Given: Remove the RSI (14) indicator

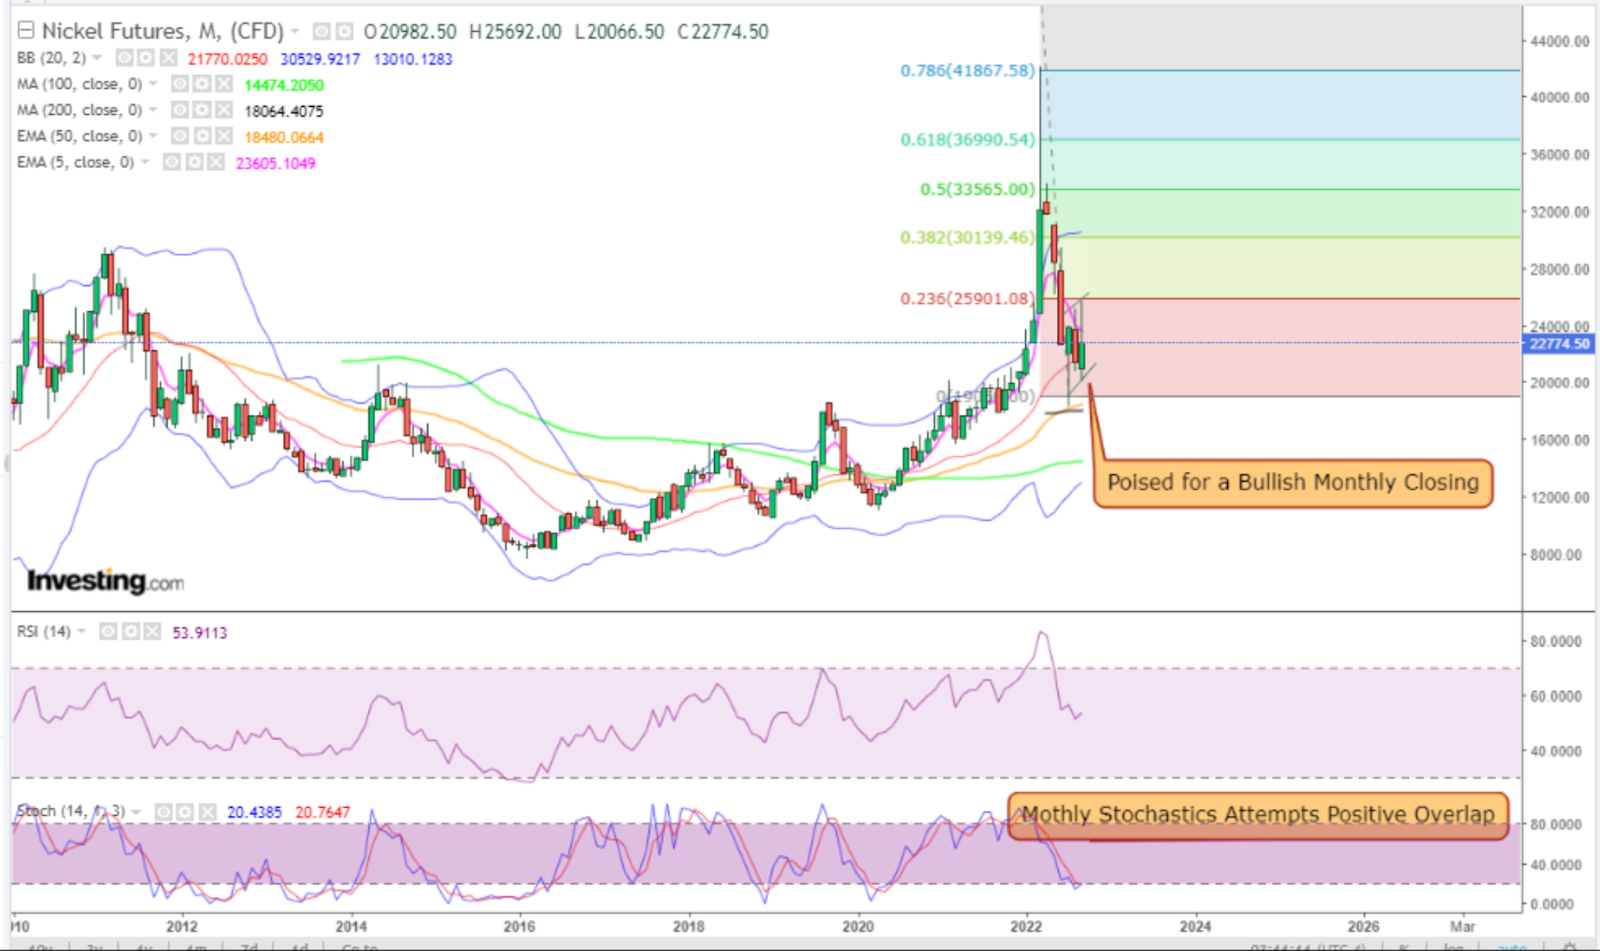Looking at the screenshot, I should [152, 631].
